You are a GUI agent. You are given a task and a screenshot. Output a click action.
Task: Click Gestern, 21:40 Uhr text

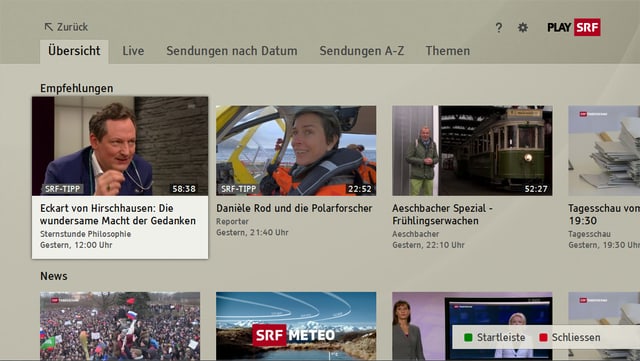tap(252, 232)
